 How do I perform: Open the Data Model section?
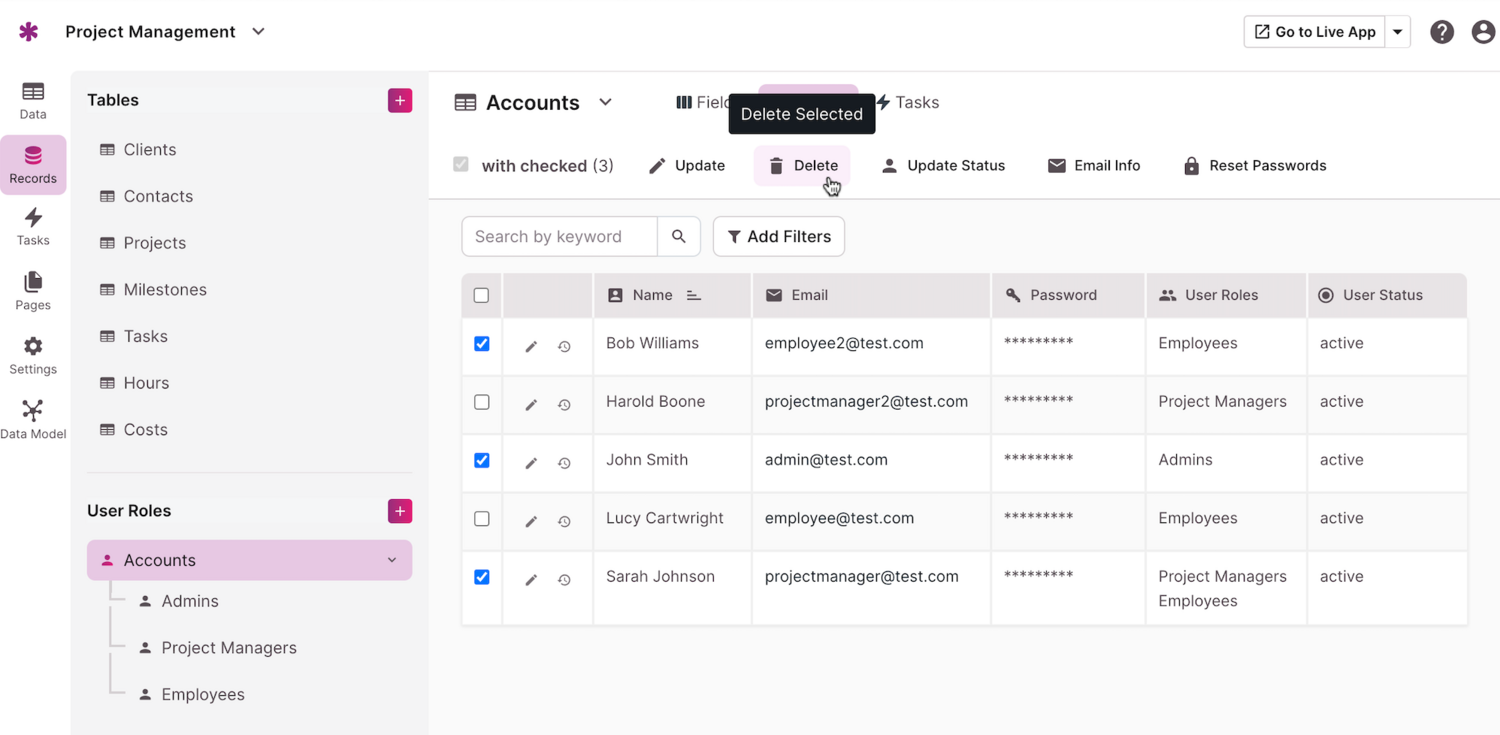(33, 415)
